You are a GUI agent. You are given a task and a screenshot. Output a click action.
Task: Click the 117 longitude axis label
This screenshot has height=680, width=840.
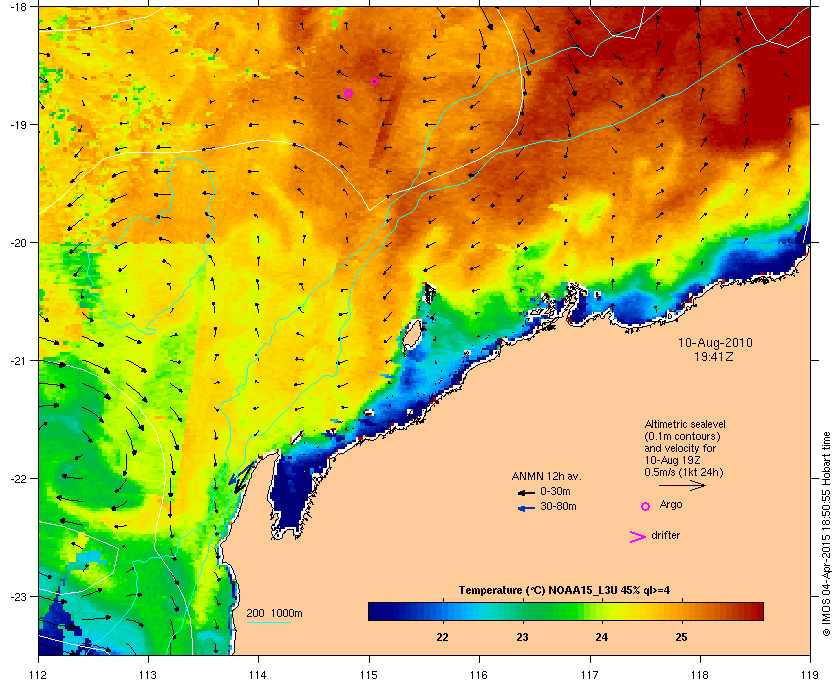(590, 674)
